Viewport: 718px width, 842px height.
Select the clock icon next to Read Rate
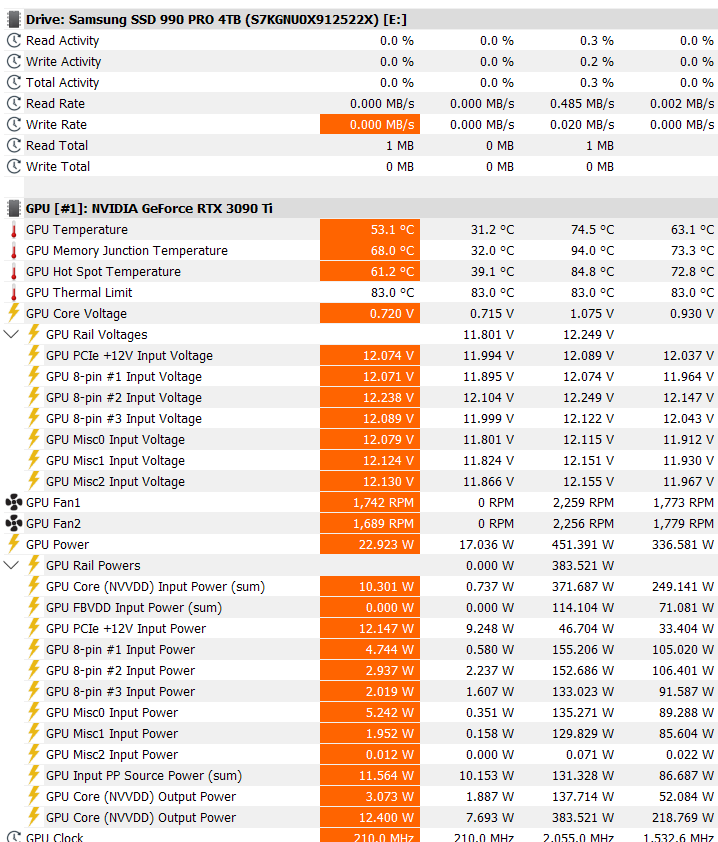click(x=13, y=103)
